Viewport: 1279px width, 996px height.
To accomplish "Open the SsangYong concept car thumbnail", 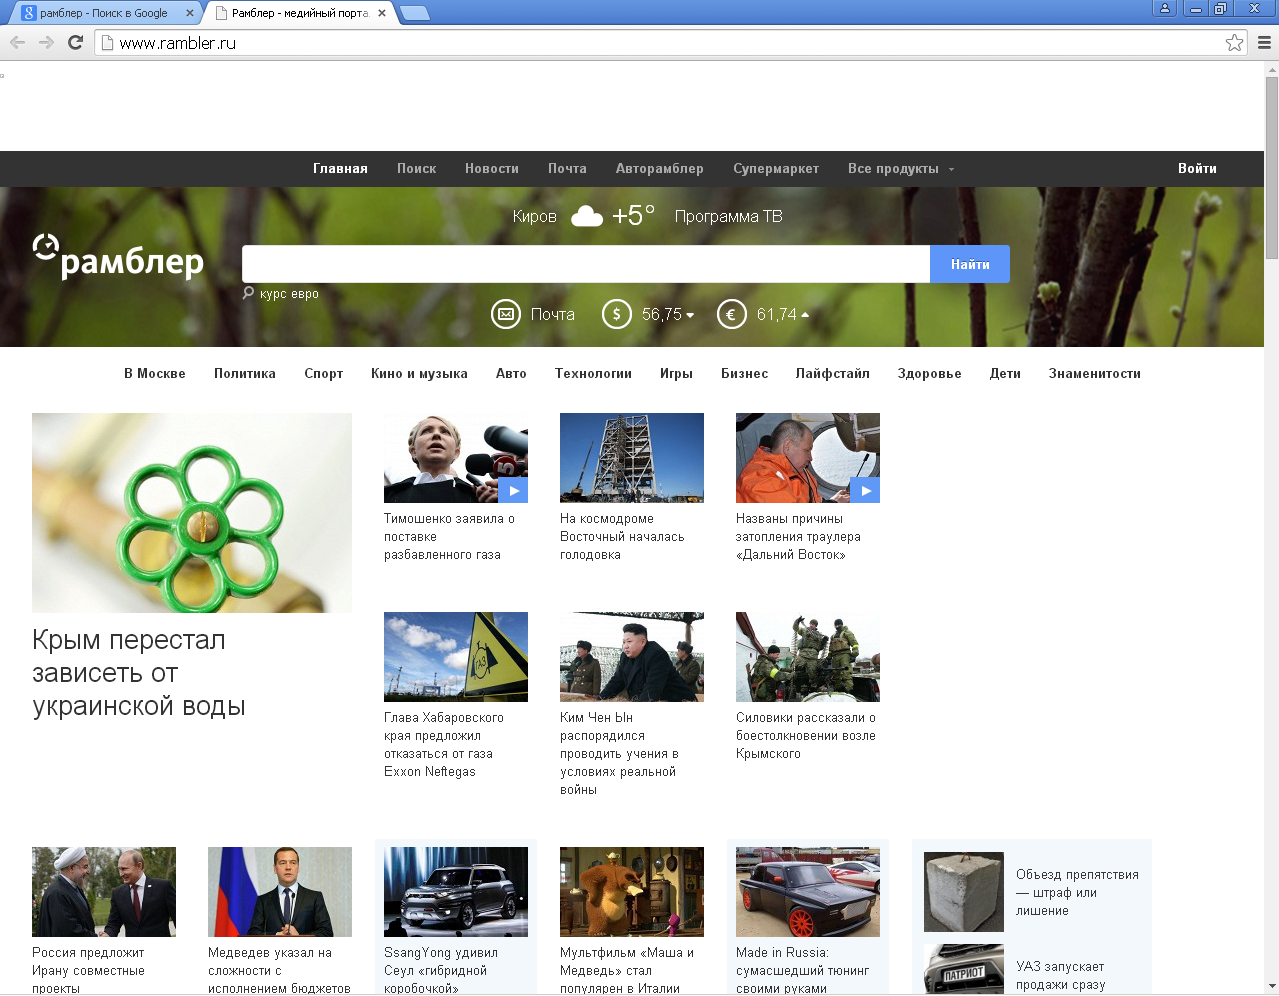I will [x=456, y=892].
